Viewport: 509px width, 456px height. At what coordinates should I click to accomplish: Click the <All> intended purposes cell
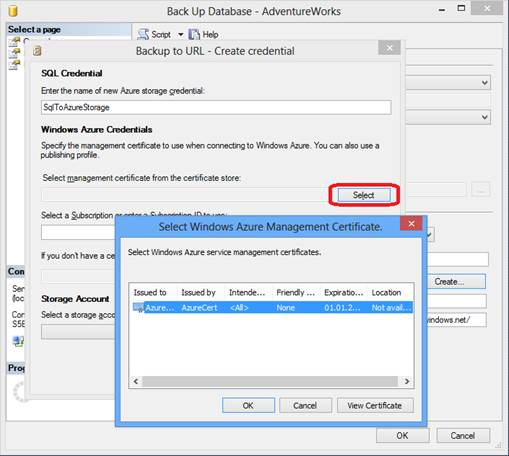(239, 307)
